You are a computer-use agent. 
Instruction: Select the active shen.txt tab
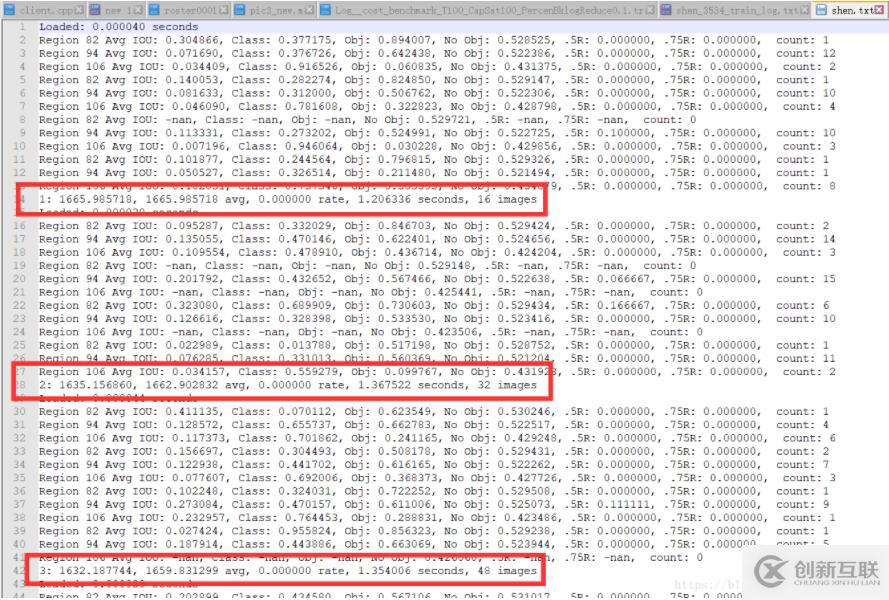click(x=850, y=10)
